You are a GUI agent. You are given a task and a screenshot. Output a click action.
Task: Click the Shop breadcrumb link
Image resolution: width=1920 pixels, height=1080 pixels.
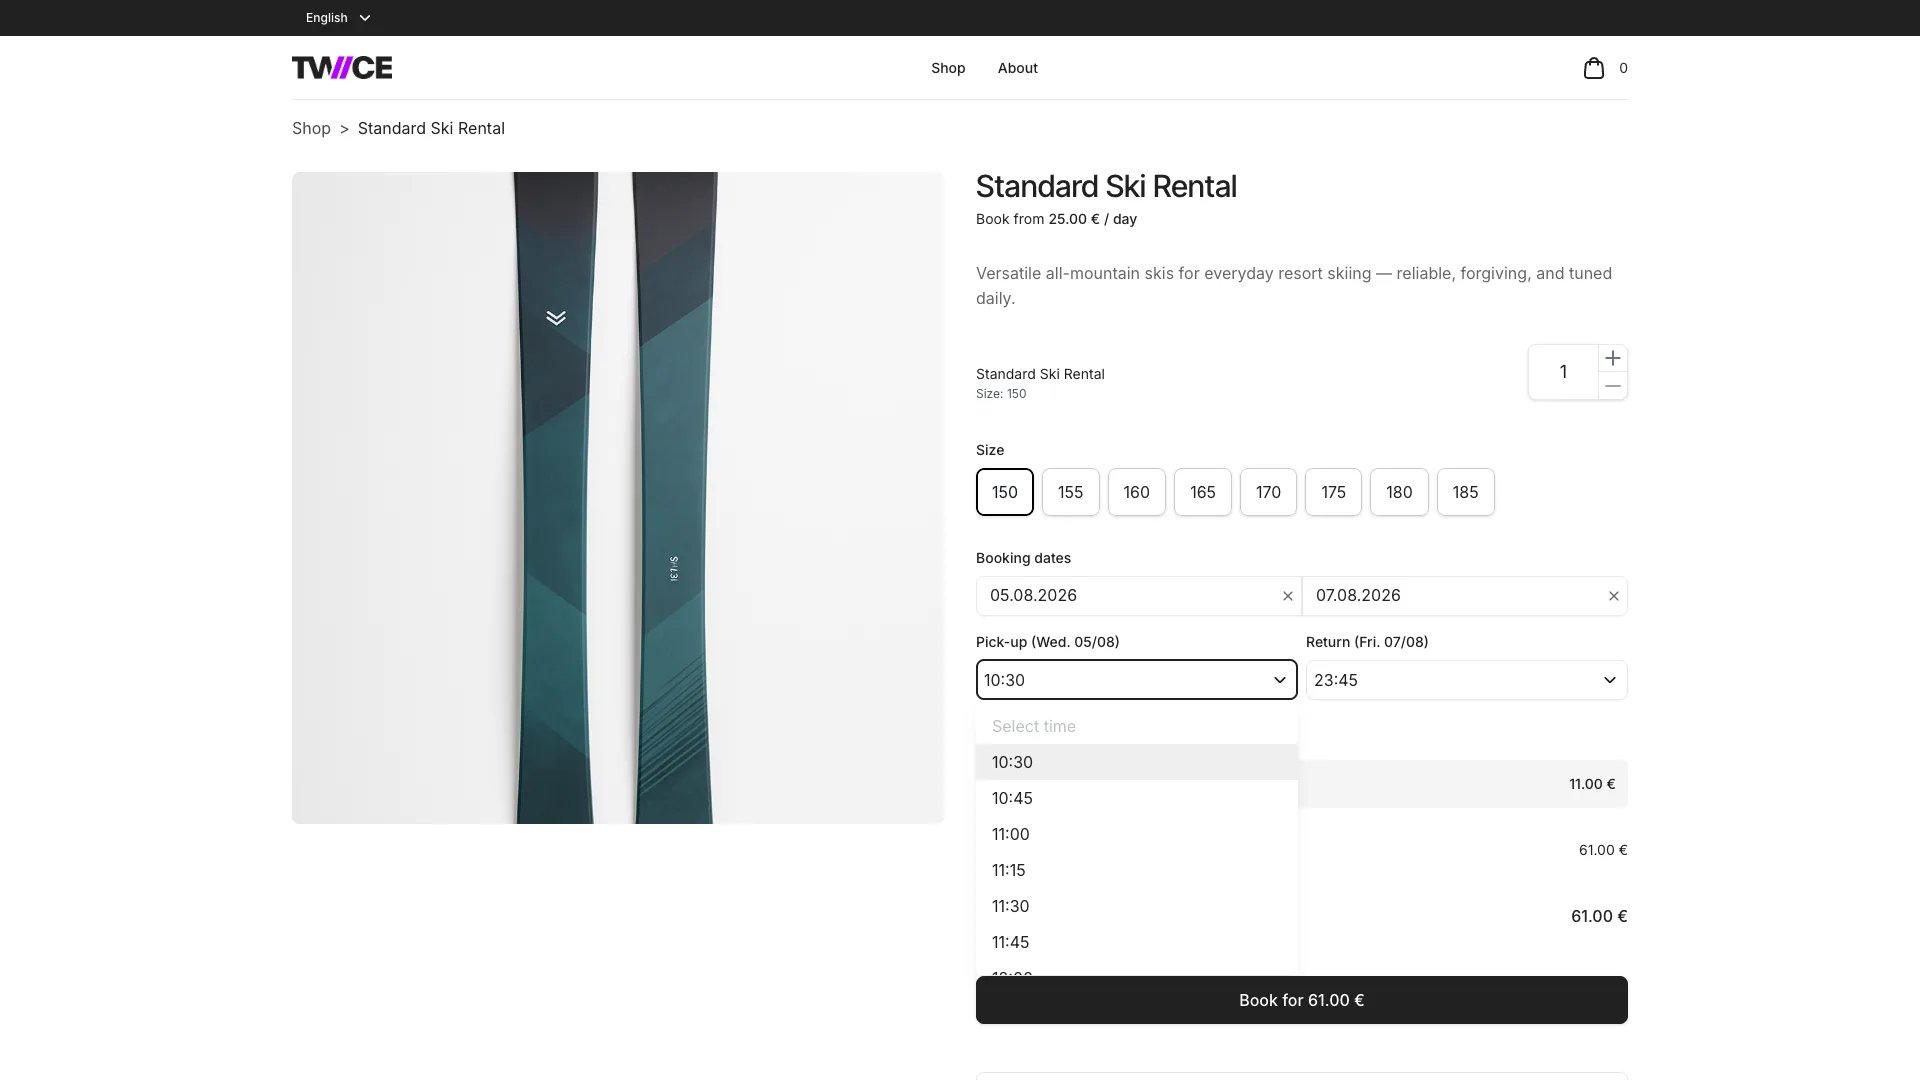311,128
